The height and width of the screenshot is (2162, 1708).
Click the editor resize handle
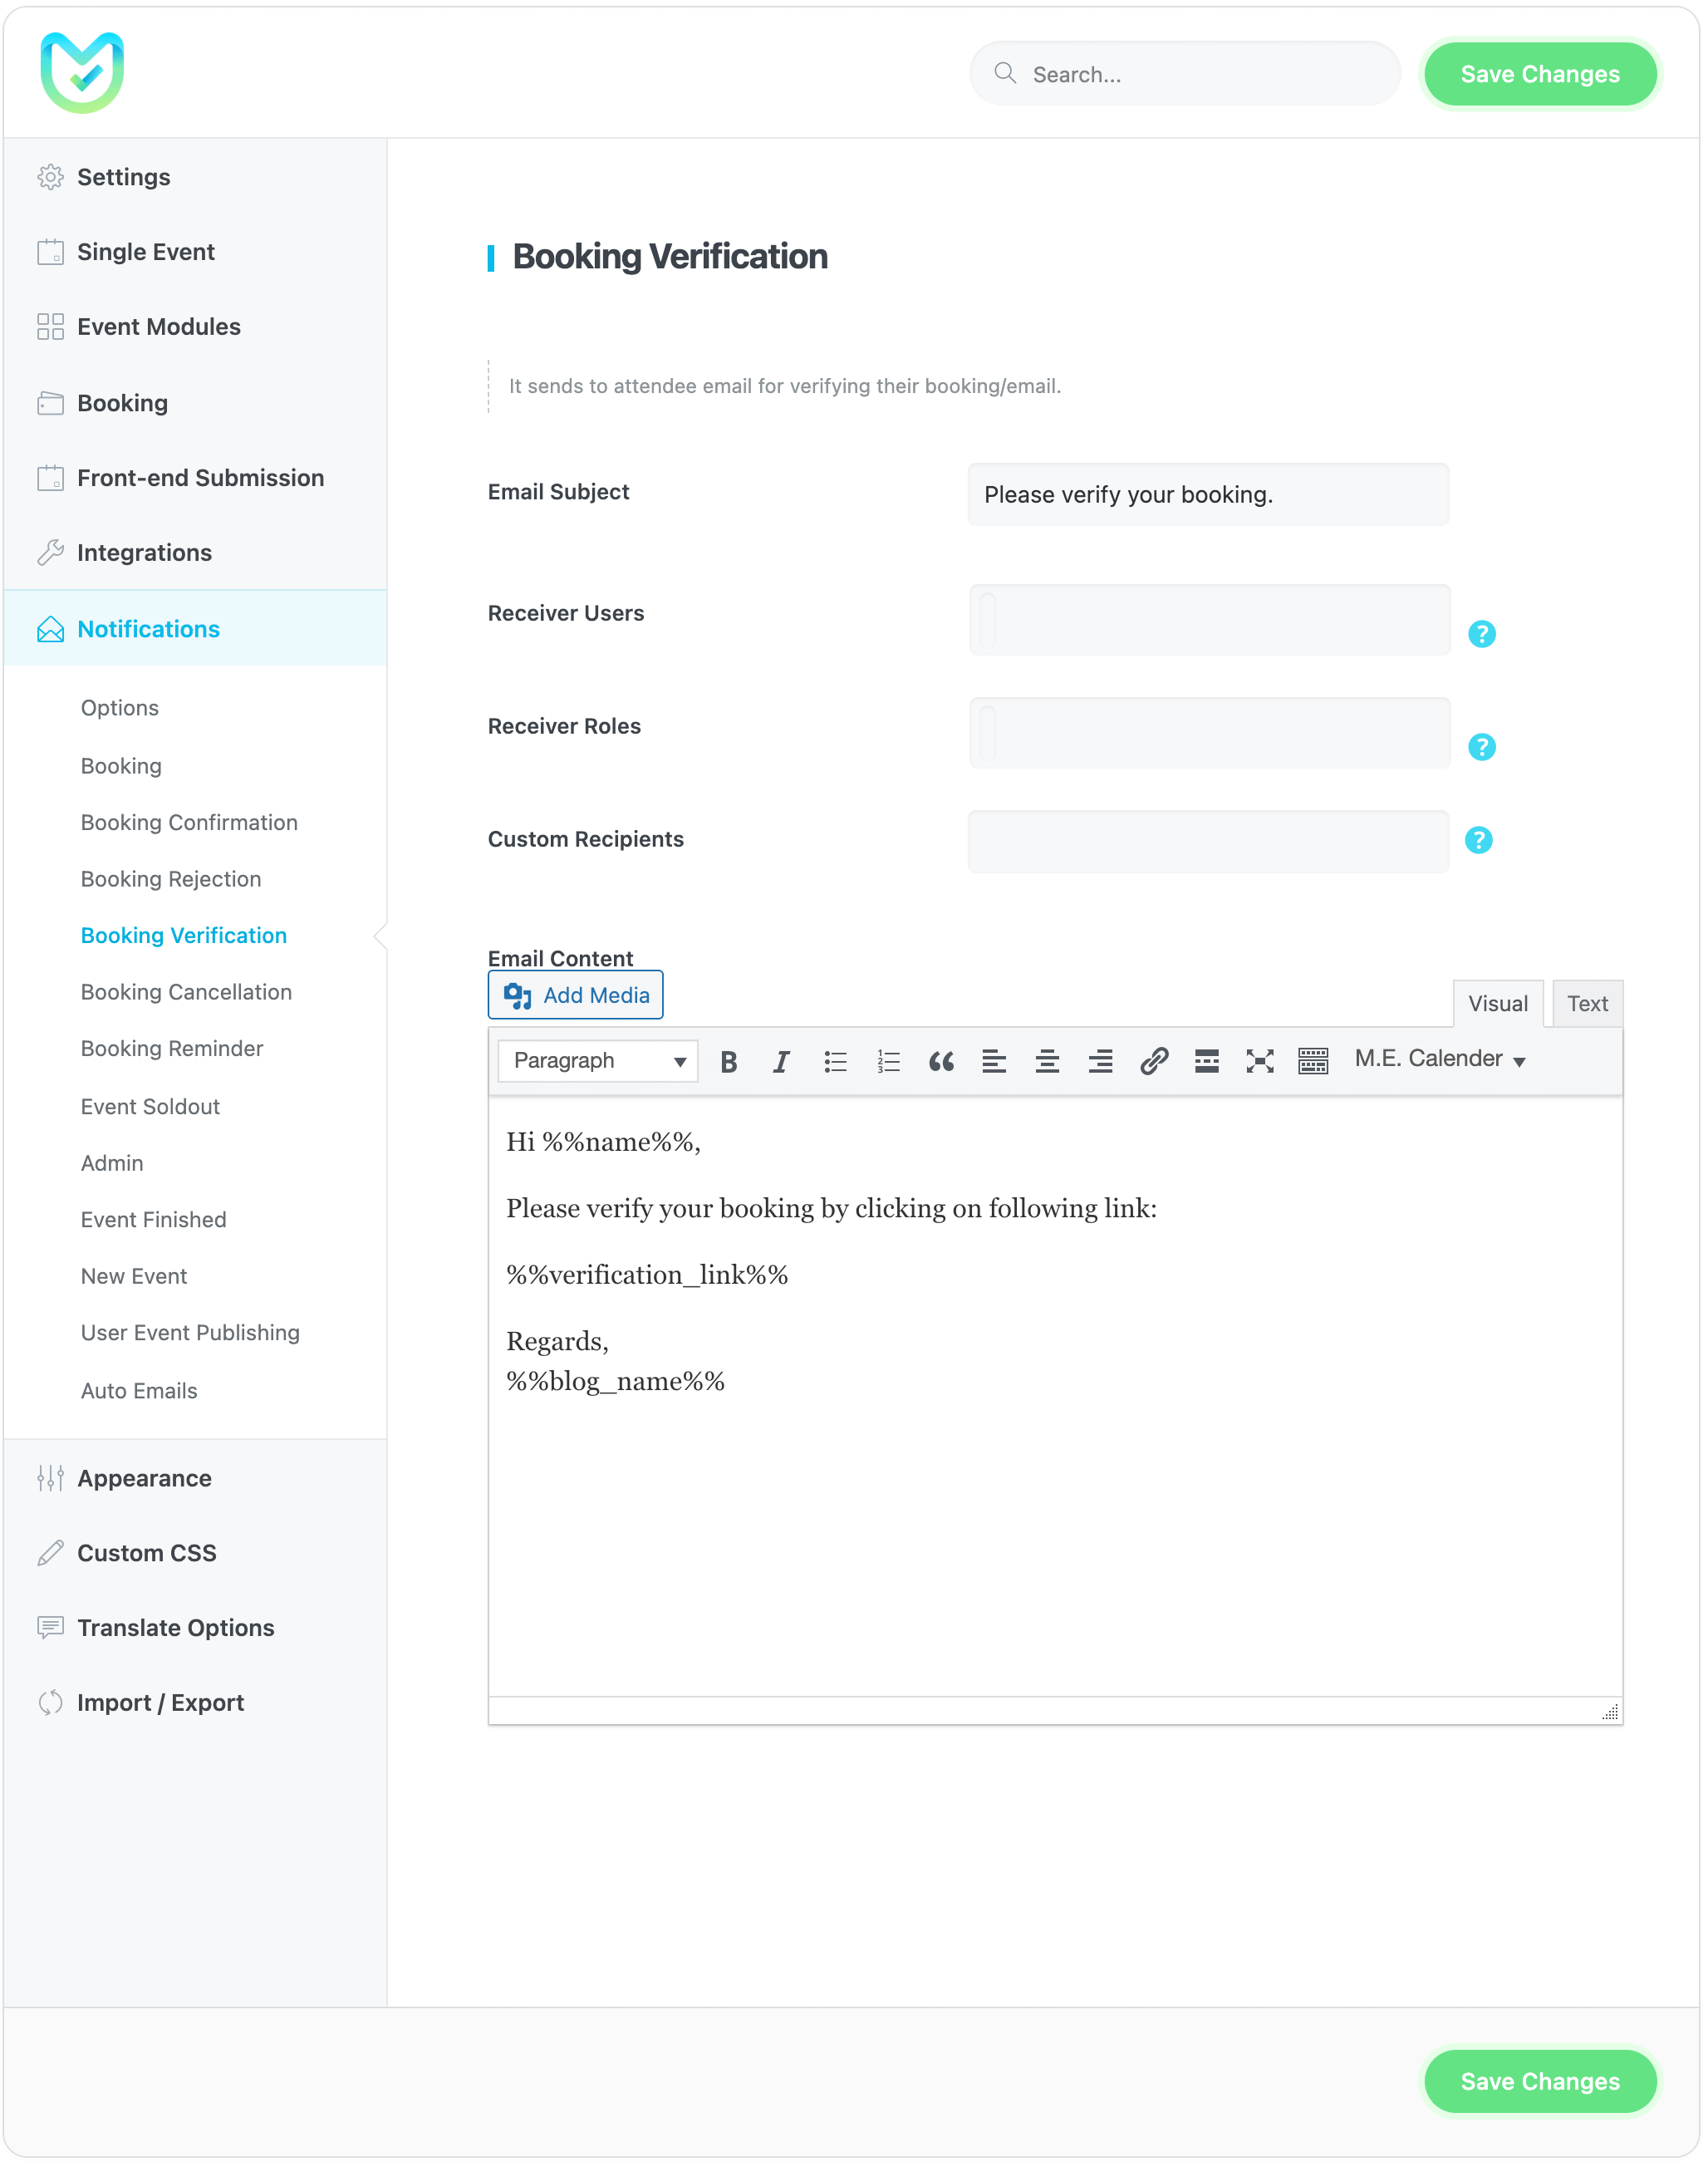click(1610, 1712)
